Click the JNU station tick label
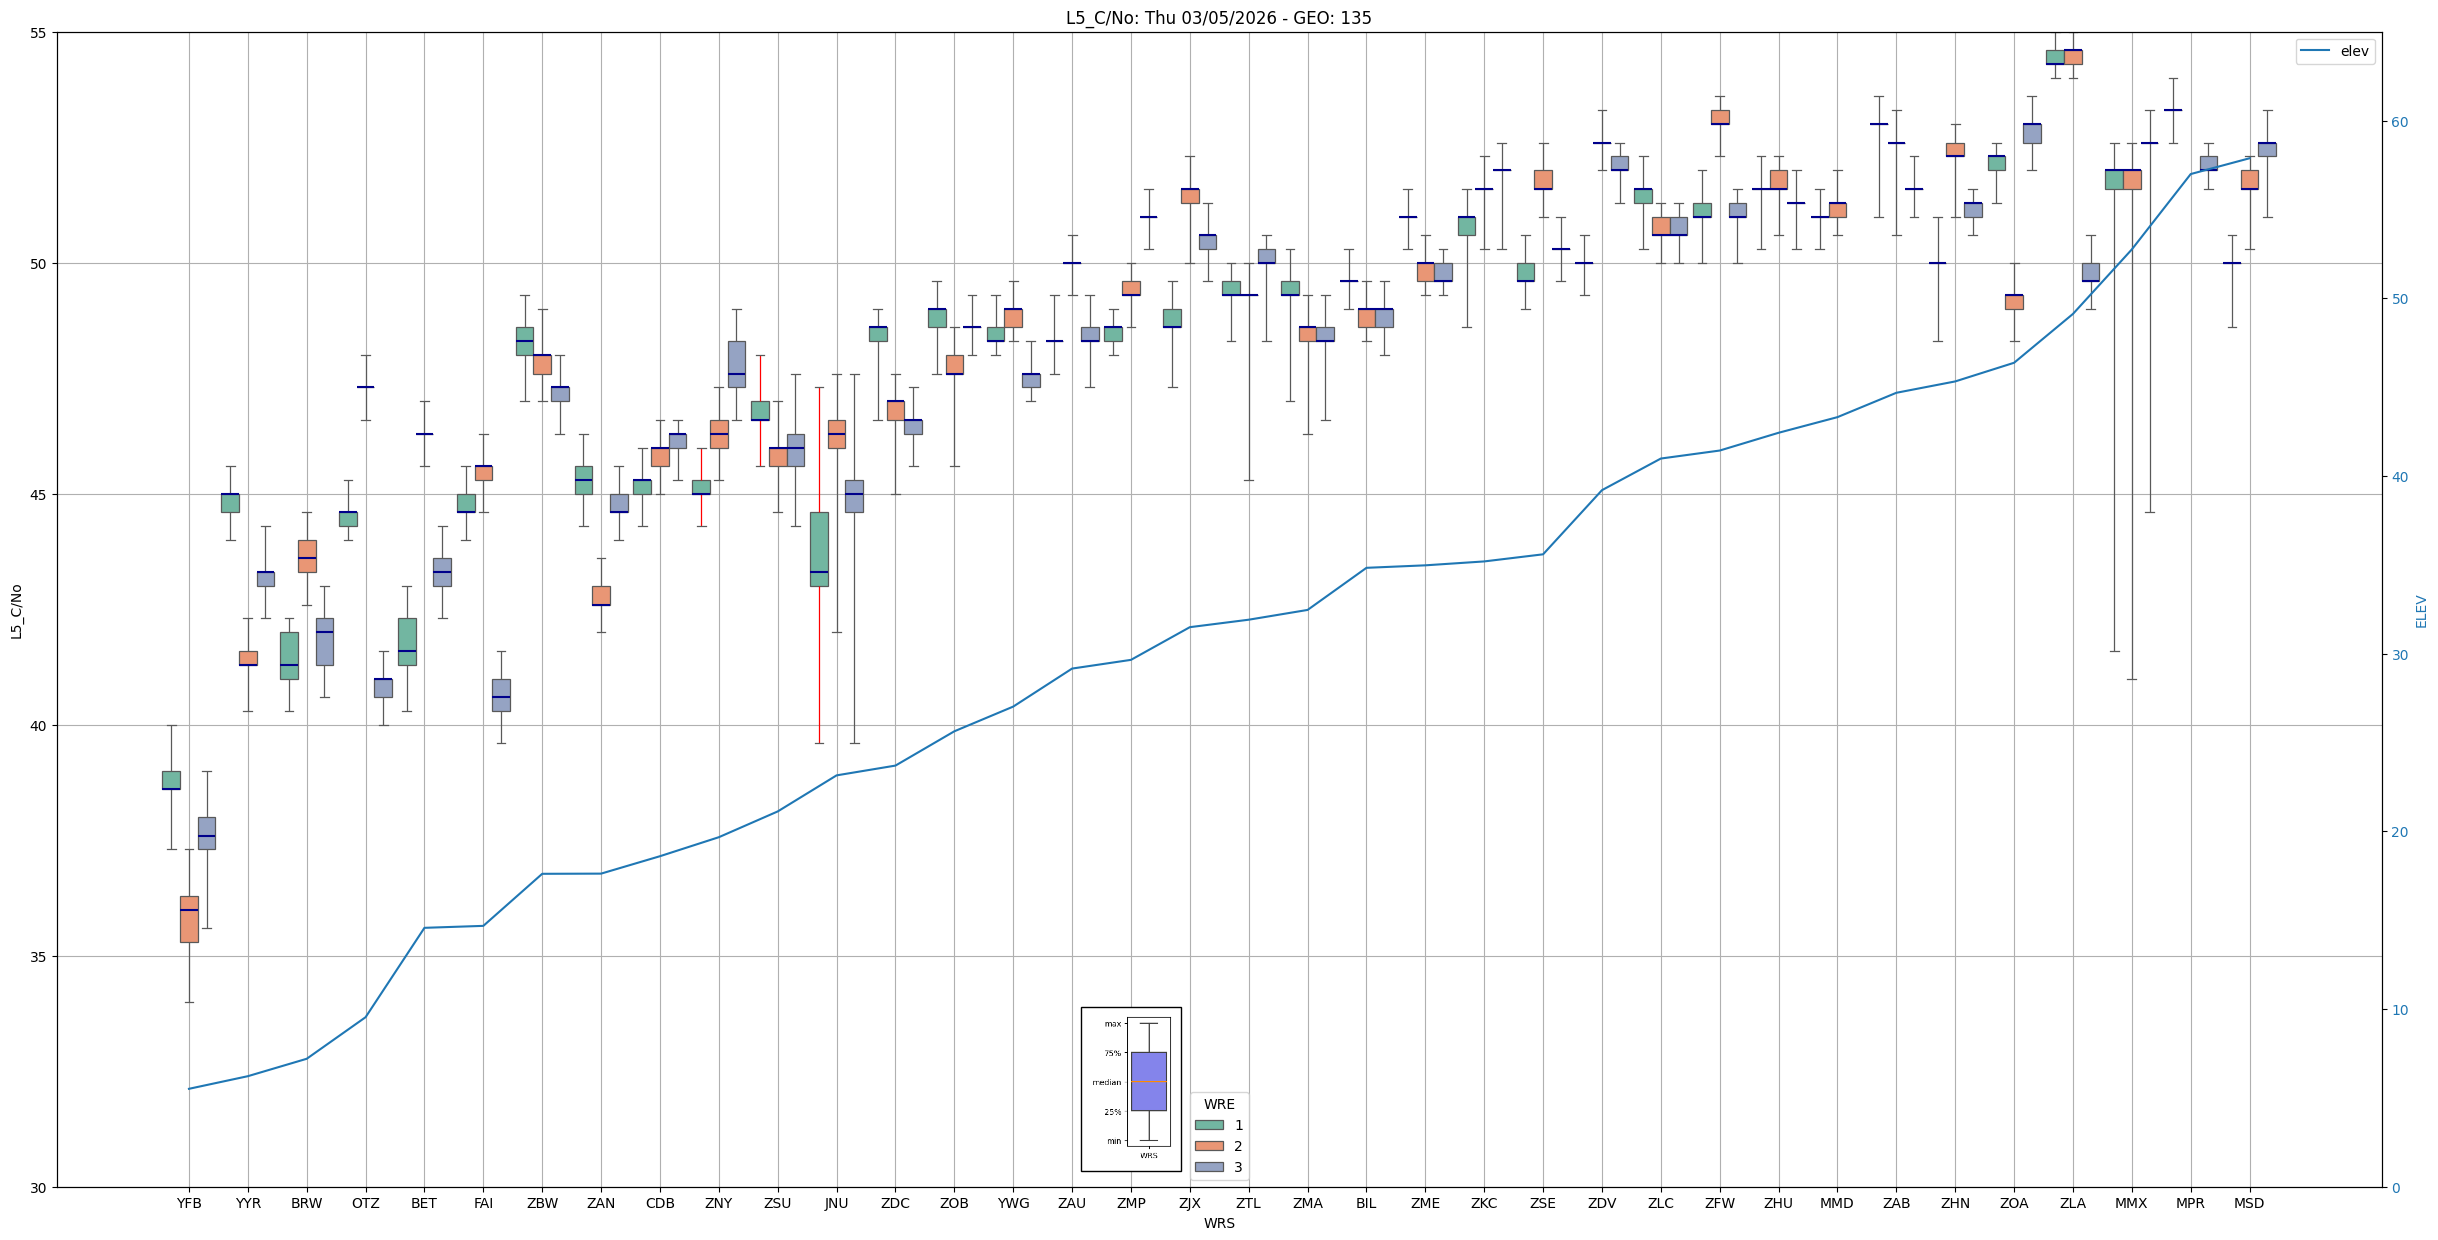This screenshot has height=1240, width=2438. (x=836, y=1203)
